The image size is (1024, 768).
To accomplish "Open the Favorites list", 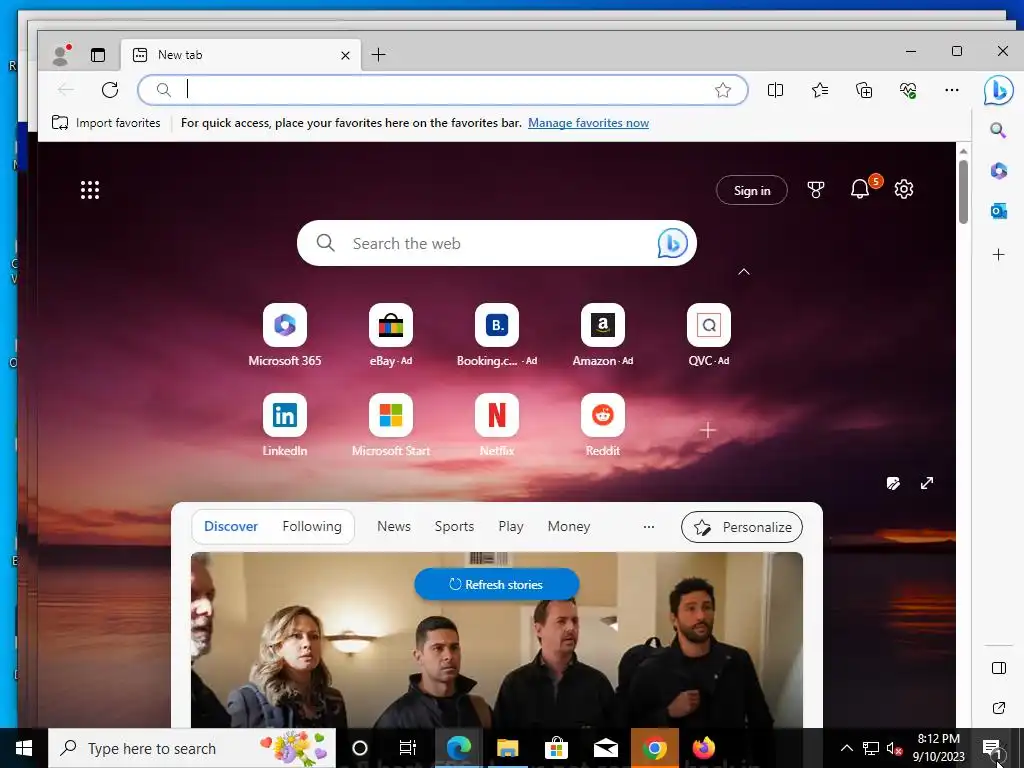I will 820,90.
